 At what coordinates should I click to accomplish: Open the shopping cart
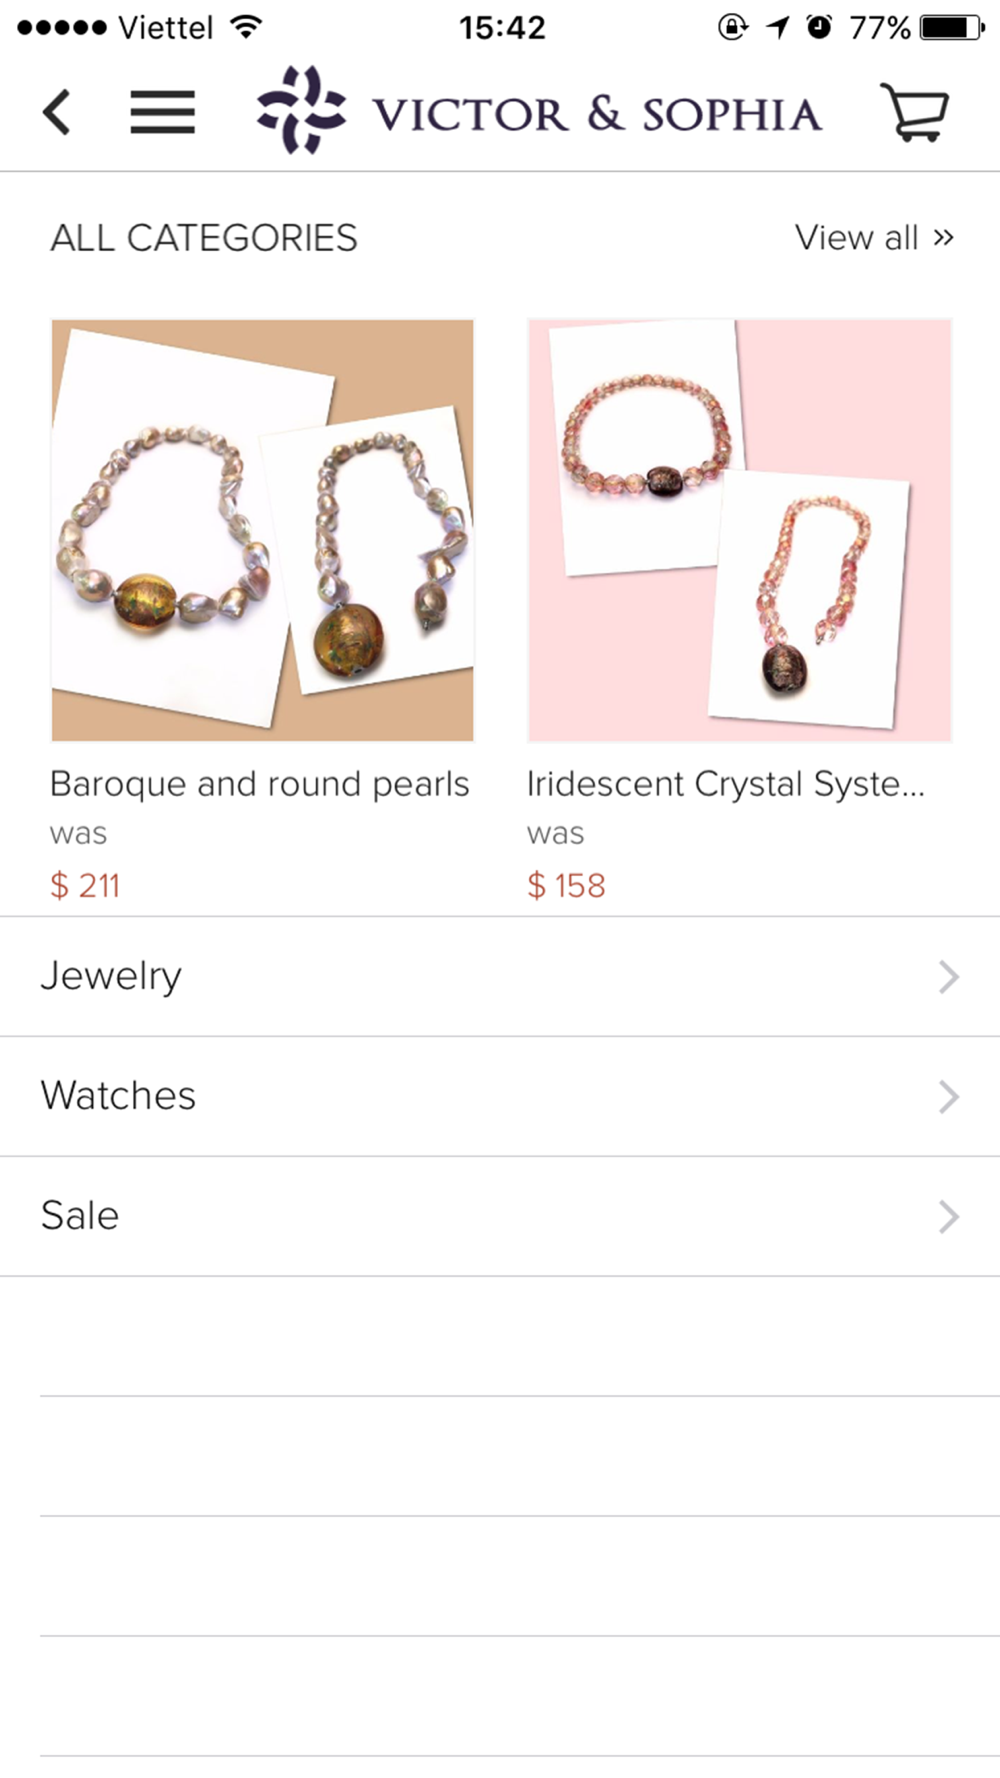[914, 111]
